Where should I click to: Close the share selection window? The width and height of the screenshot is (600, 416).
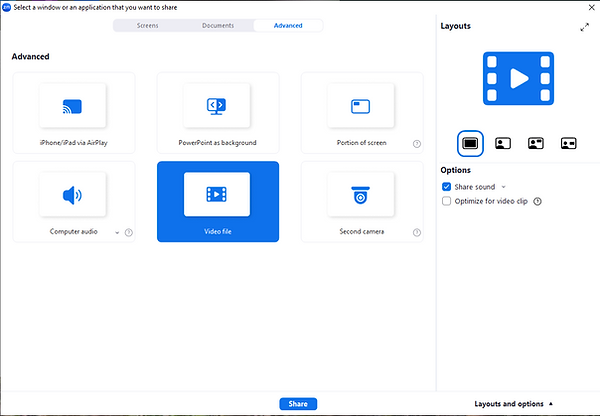[591, 7]
